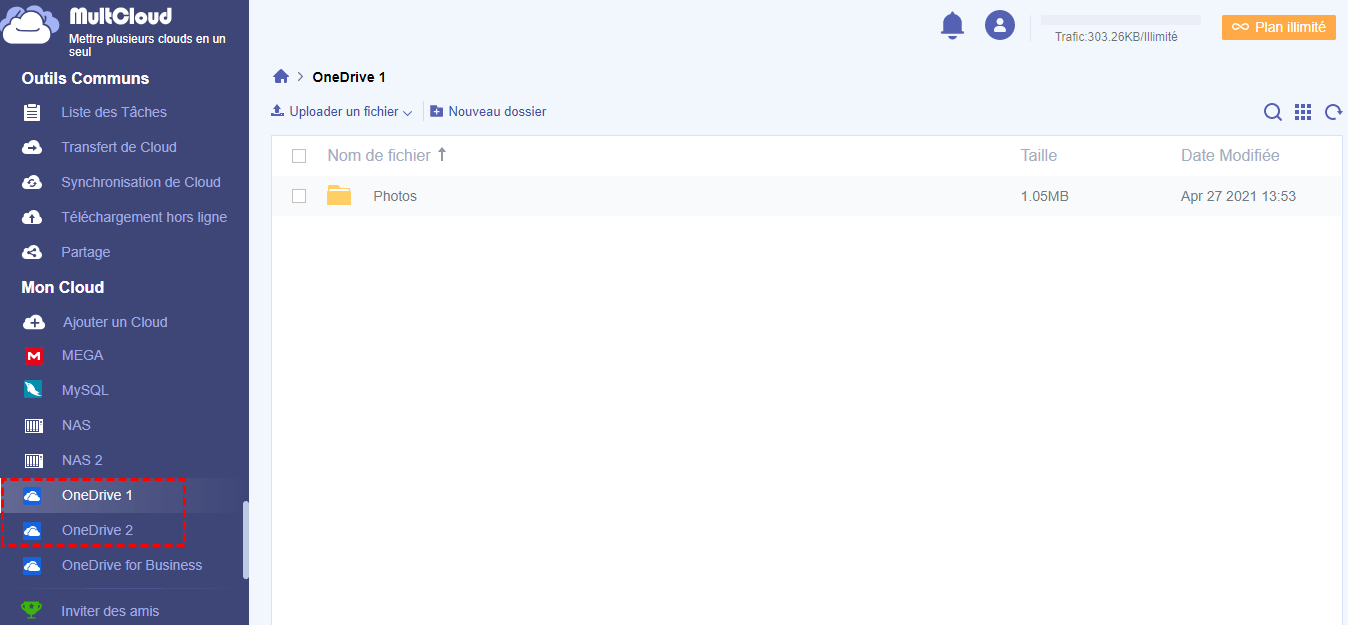Refresh the file list
Viewport: 1348px width, 625px height.
point(1333,112)
